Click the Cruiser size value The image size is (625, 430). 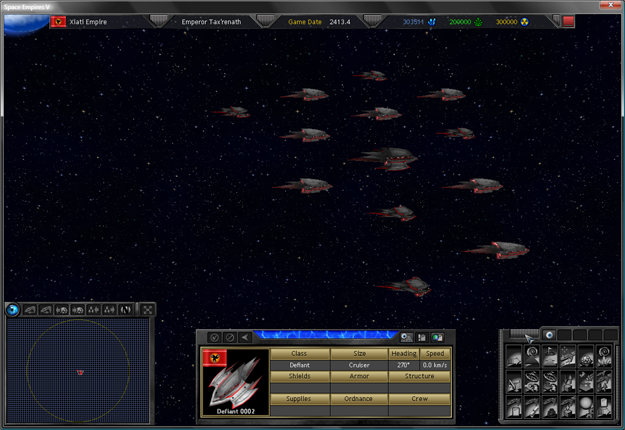click(x=359, y=365)
